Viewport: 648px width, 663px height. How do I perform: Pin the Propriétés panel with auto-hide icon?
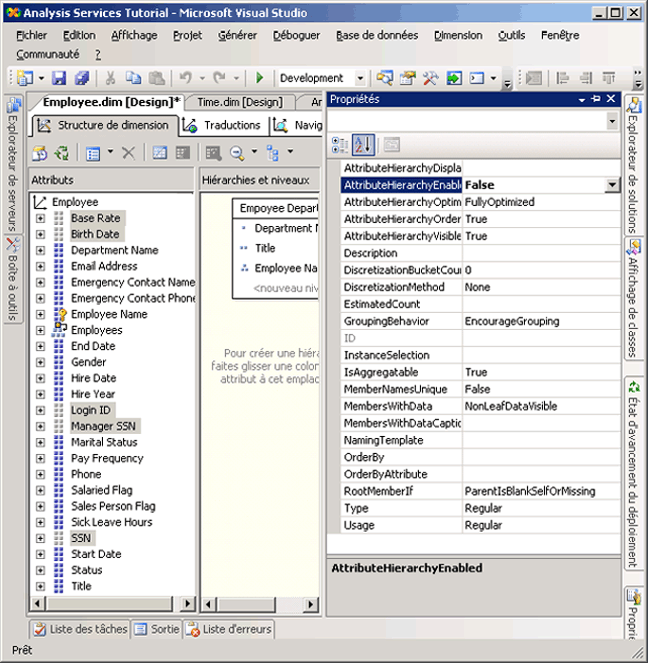click(595, 99)
